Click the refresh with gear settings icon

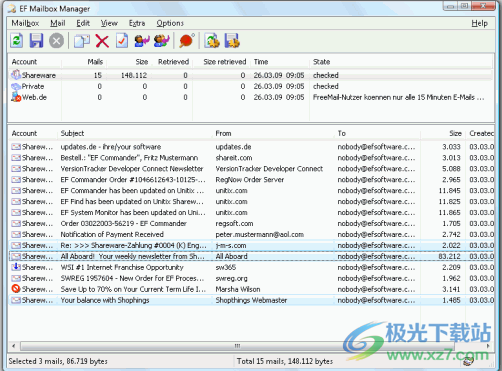212,41
